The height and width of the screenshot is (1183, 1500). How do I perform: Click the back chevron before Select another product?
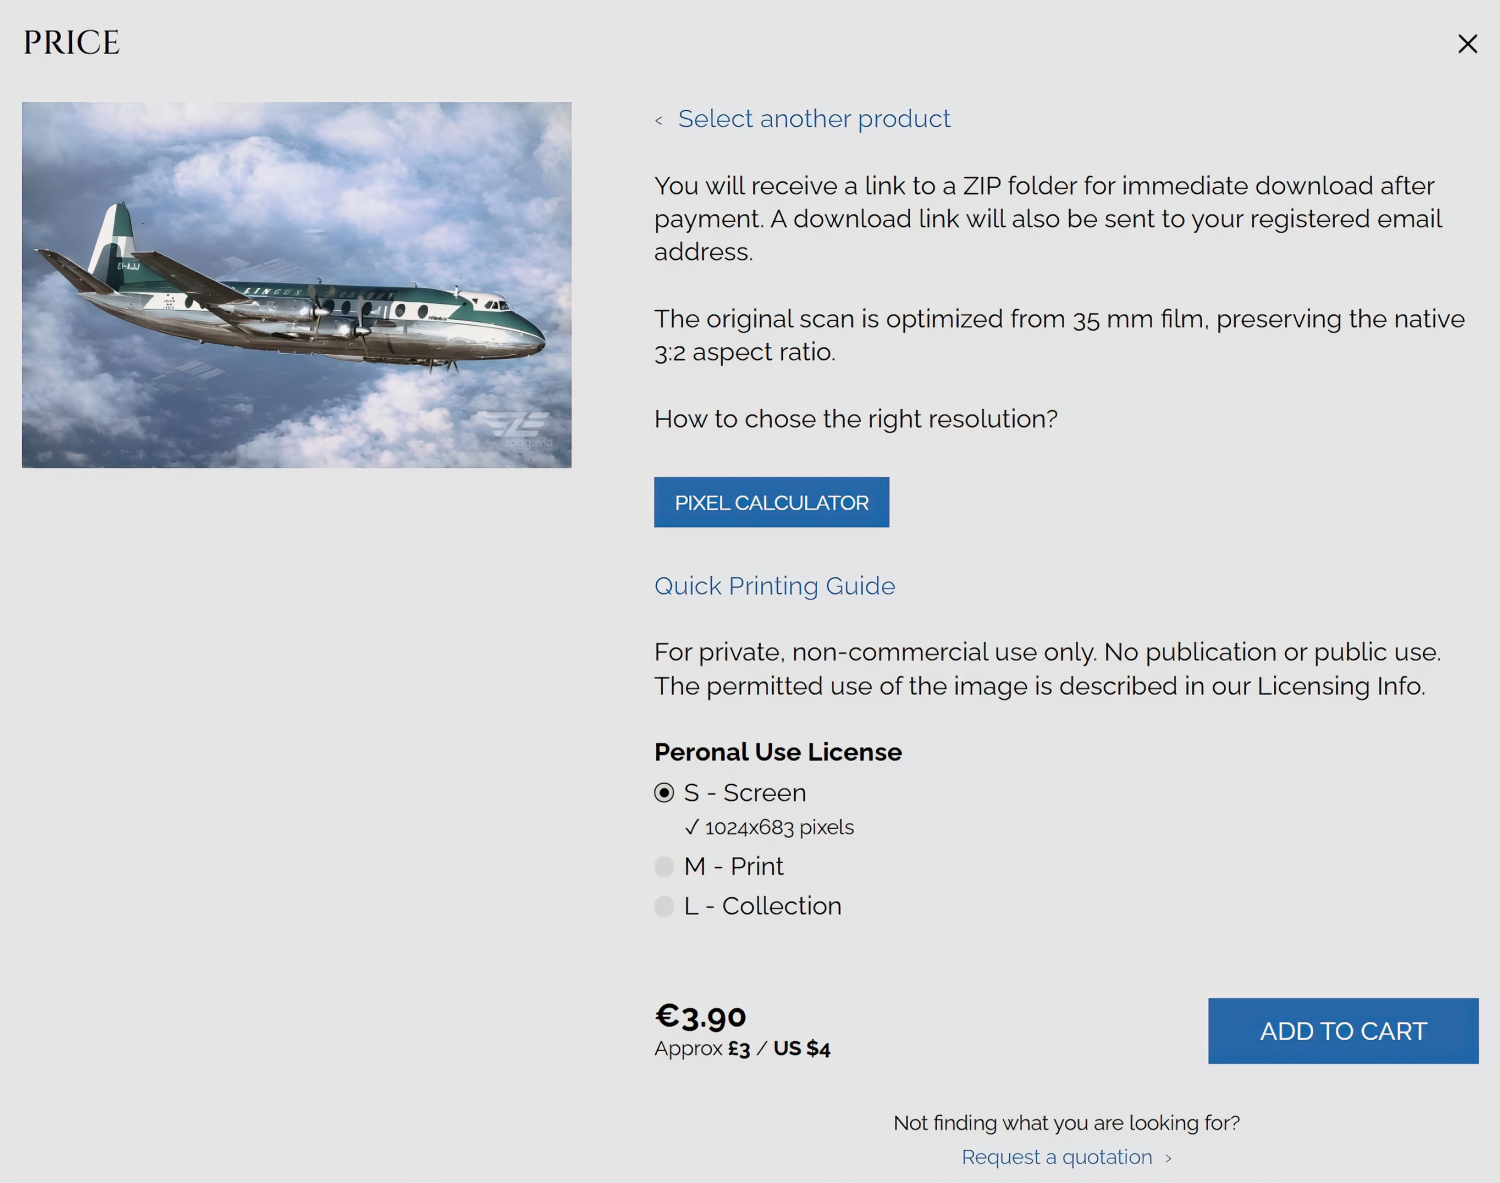(659, 121)
